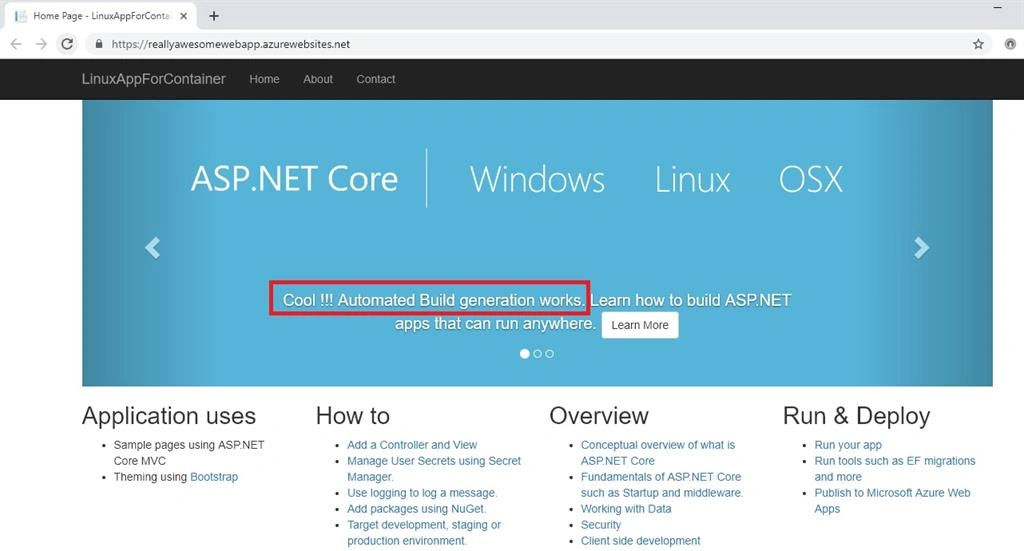1024x551 pixels.
Task: Open the profile icon beside the star
Action: [x=1010, y=44]
